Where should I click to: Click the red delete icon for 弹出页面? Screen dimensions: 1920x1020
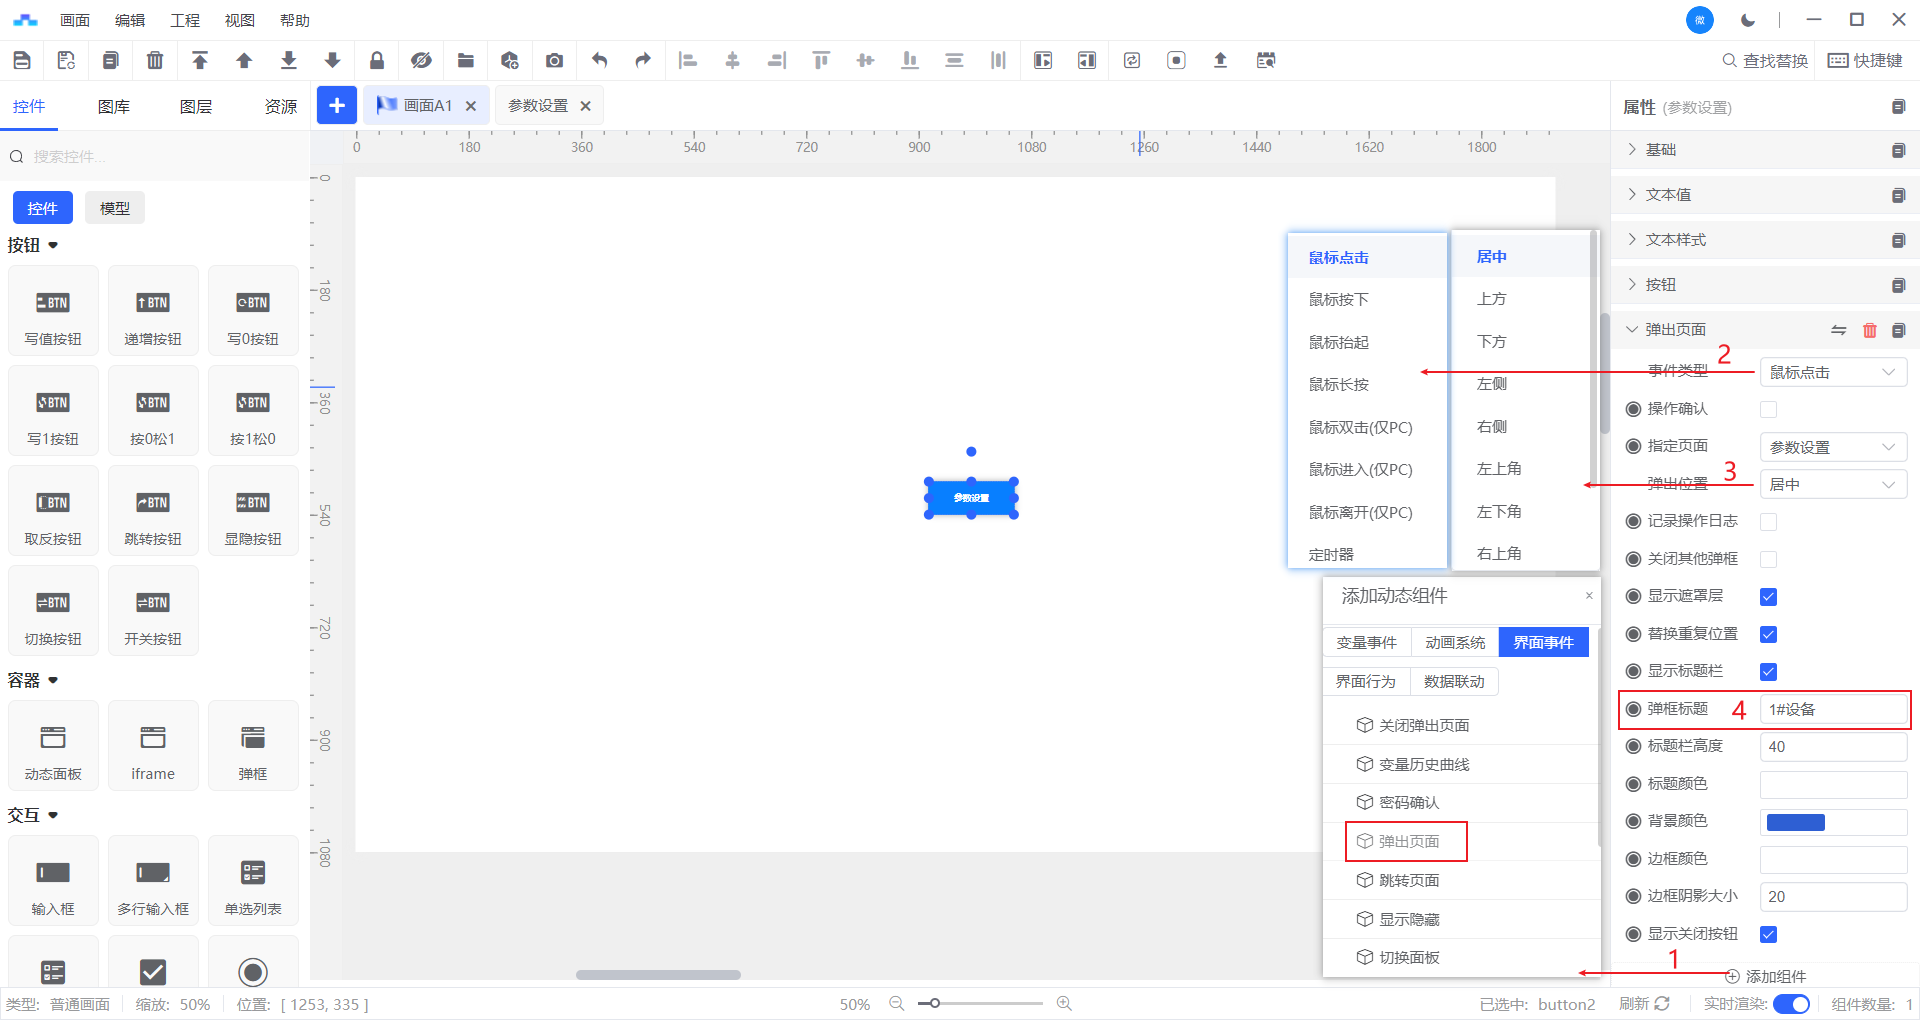tap(1869, 330)
